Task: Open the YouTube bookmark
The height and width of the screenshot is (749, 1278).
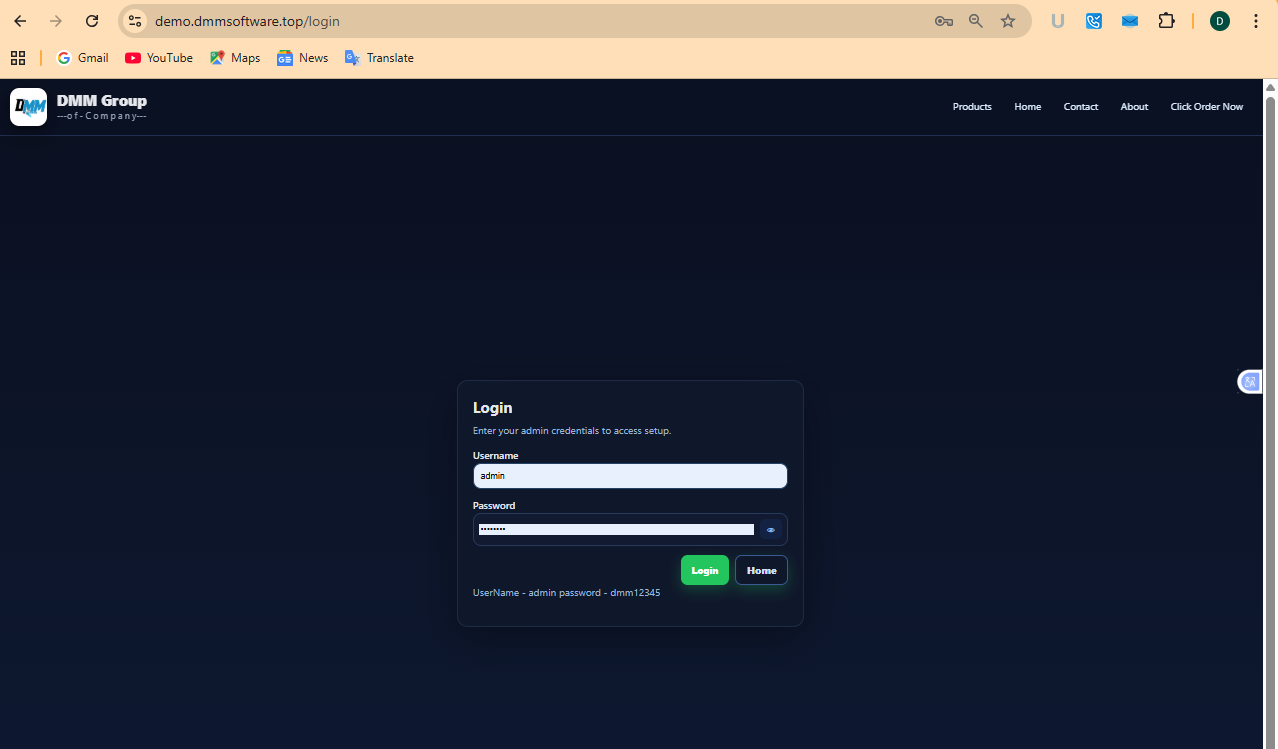Action: pyautogui.click(x=158, y=57)
